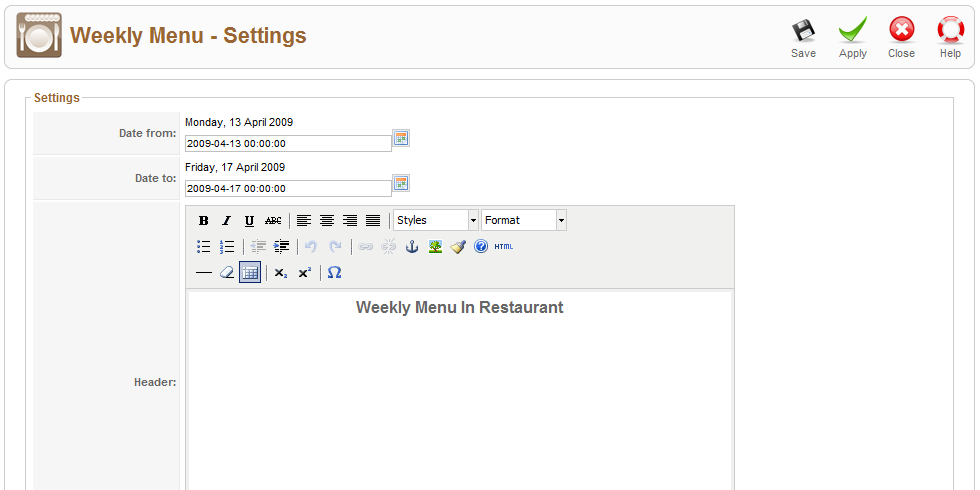Insert special character with Omega icon
Screen dimensions: 980x490
334,272
